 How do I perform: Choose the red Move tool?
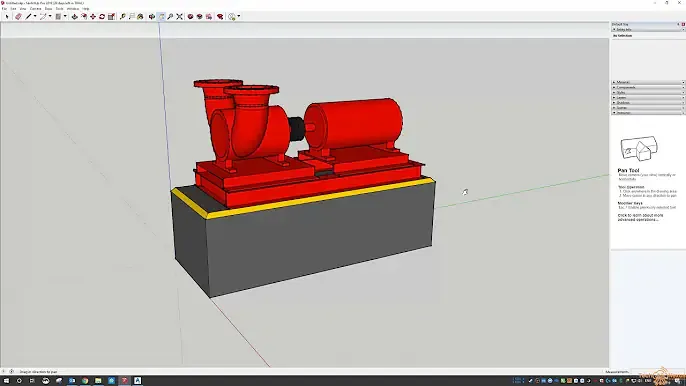(x=93, y=17)
